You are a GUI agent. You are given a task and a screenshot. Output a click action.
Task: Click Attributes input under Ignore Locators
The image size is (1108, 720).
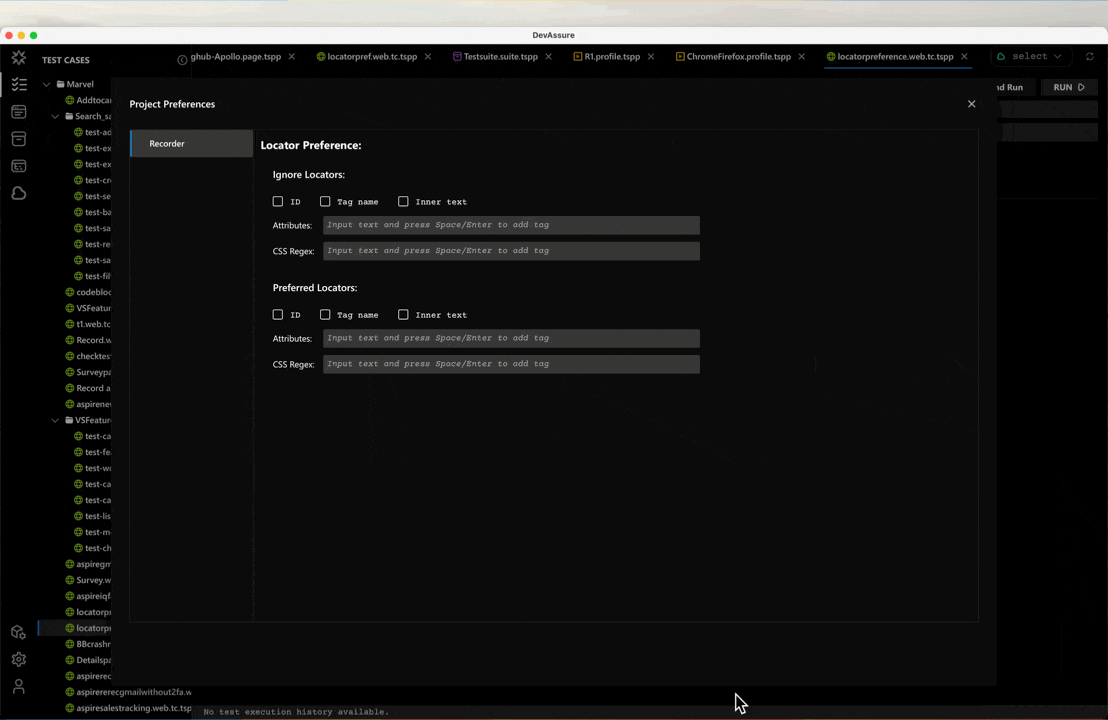510,225
